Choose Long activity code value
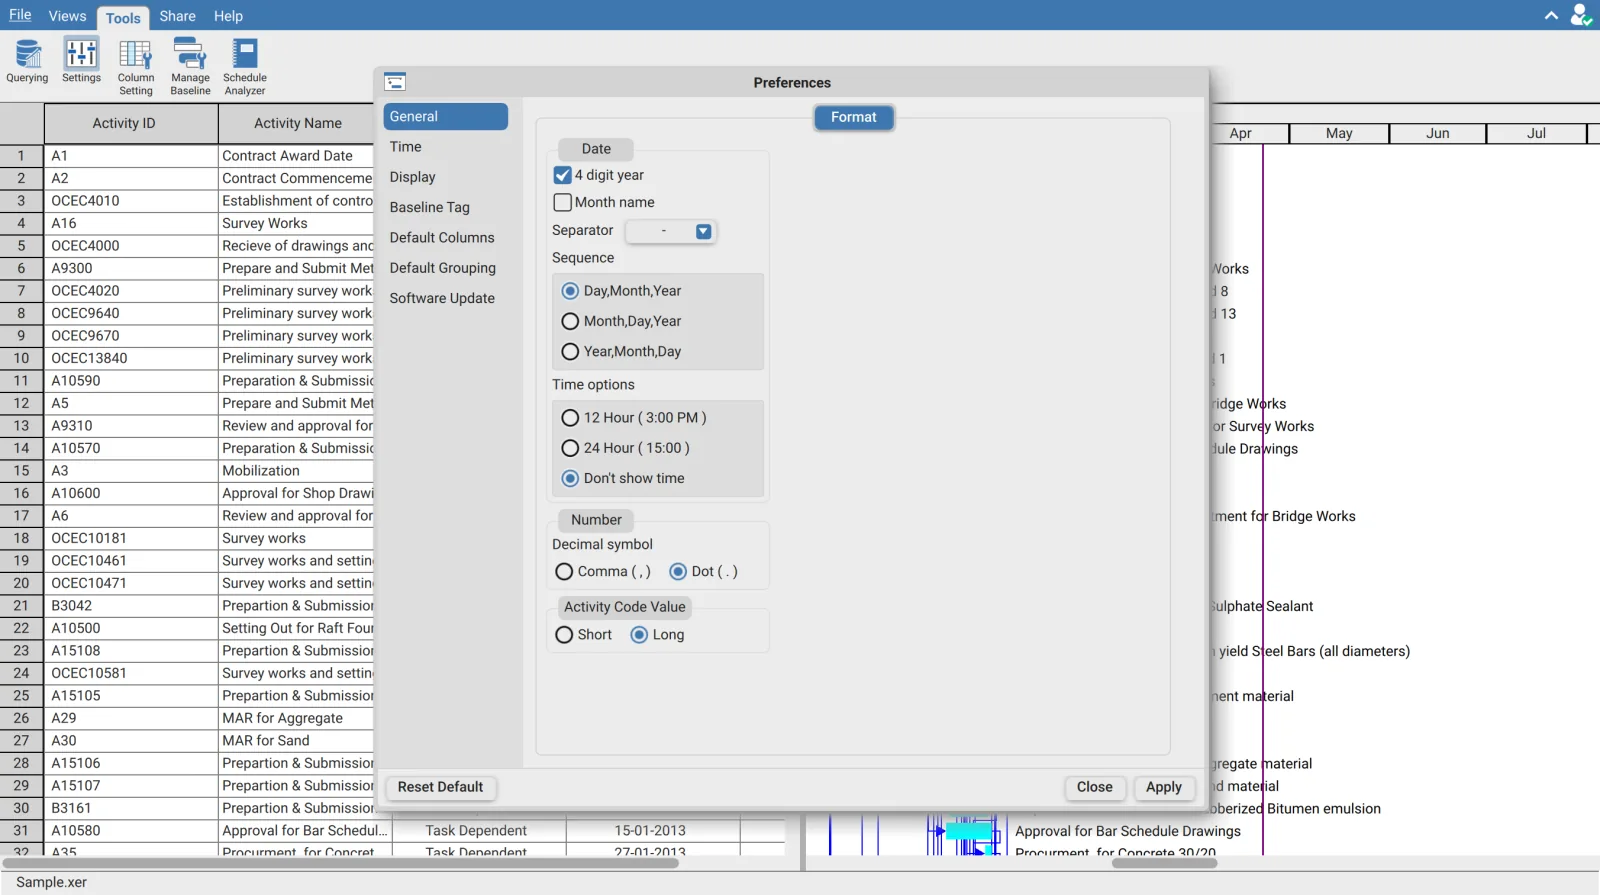 (x=639, y=634)
